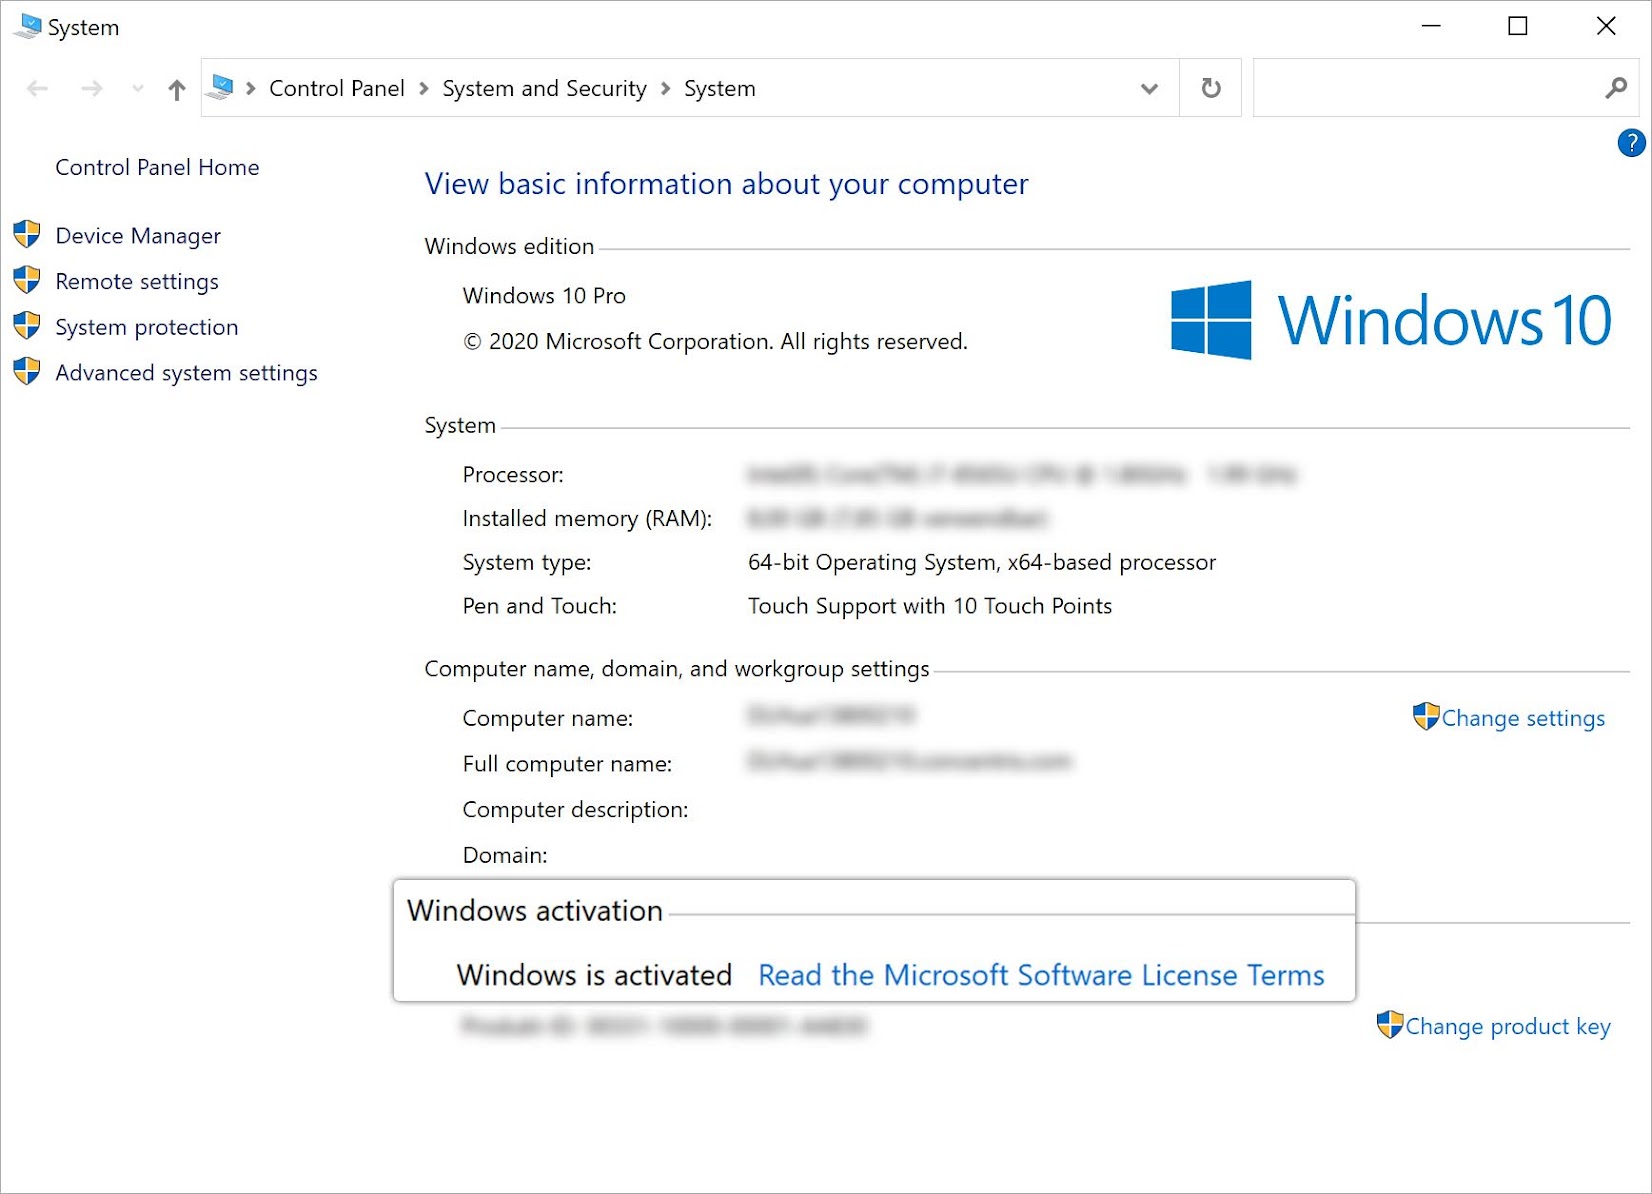Expand the chevron after Control Panel
This screenshot has height=1194, width=1652.
coord(424,88)
